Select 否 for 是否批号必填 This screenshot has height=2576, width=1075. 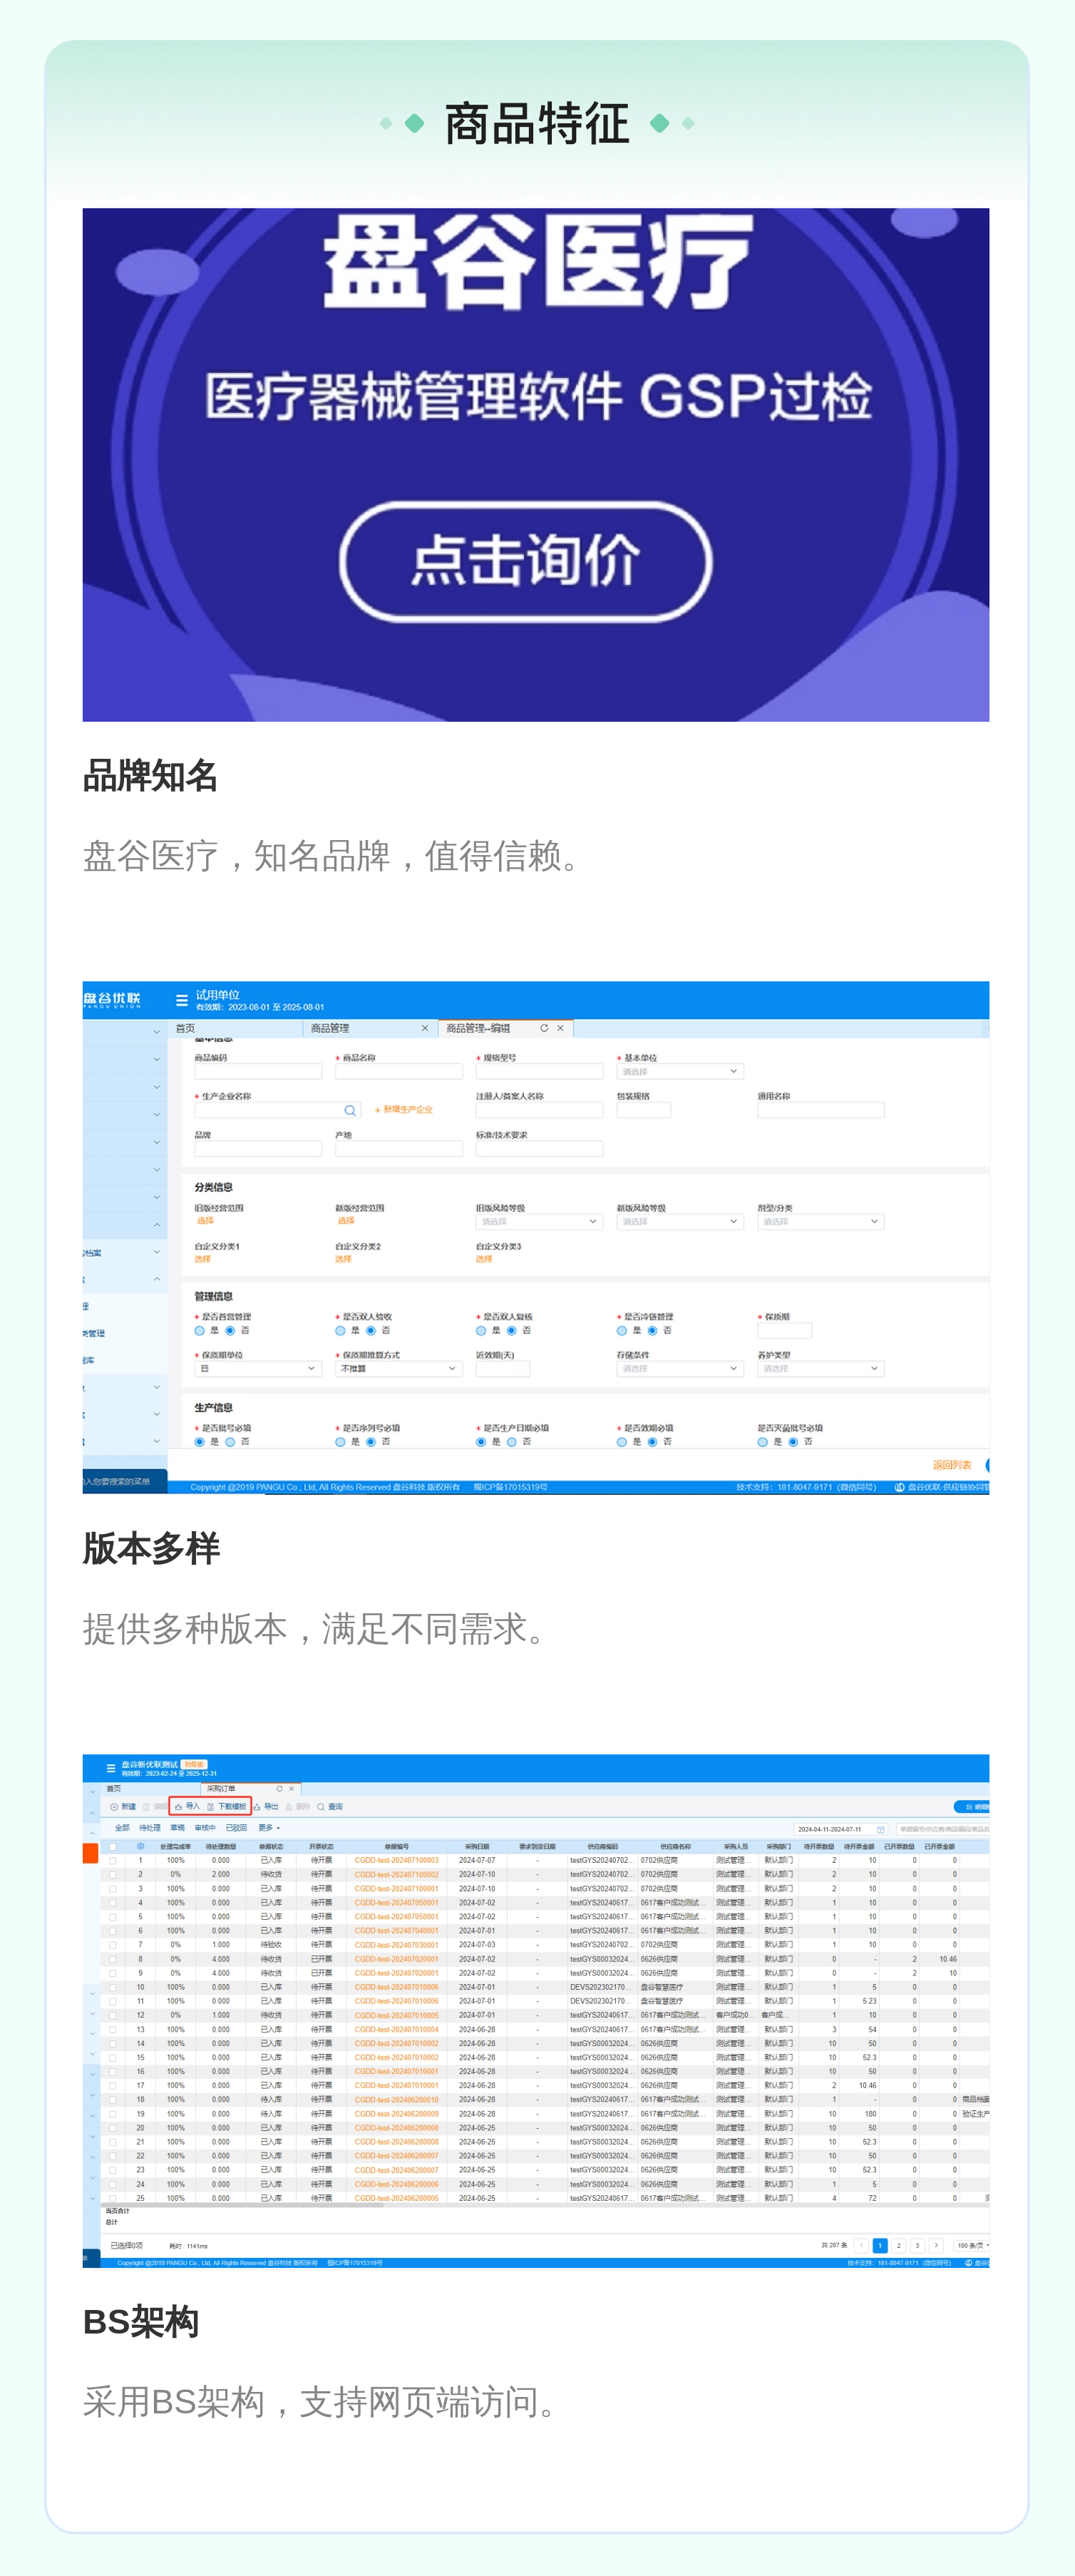coord(230,1442)
